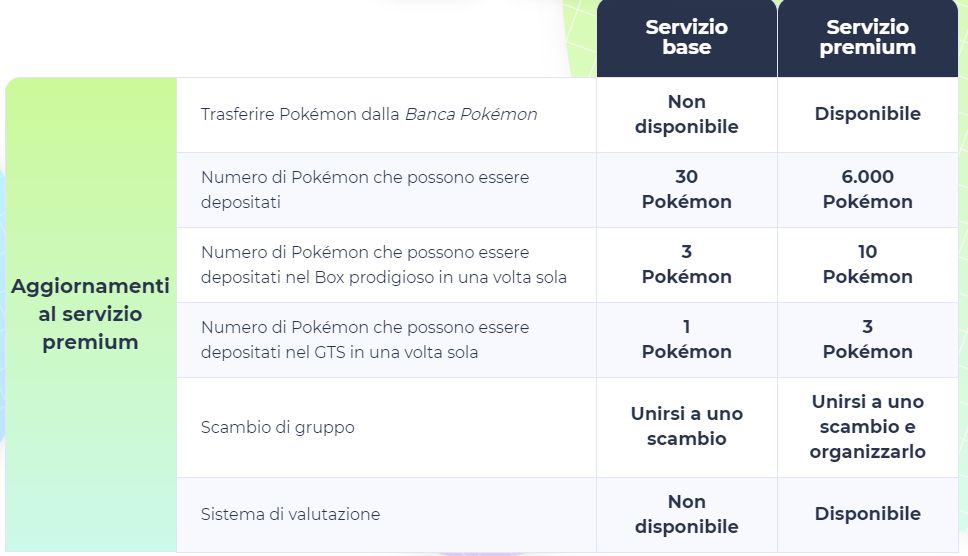Click the base "3 Pokémon" Box prodigioso cell

click(x=686, y=264)
